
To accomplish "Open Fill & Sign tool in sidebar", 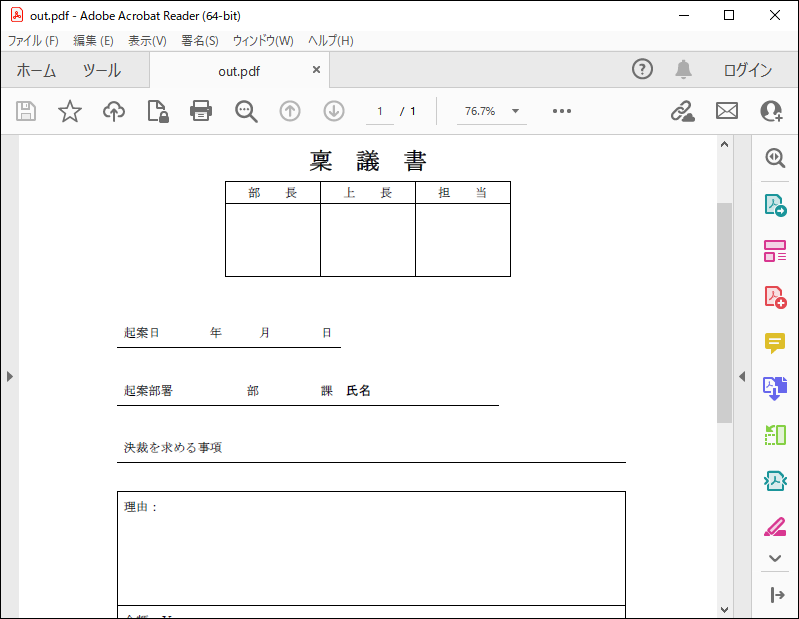I will [x=775, y=527].
